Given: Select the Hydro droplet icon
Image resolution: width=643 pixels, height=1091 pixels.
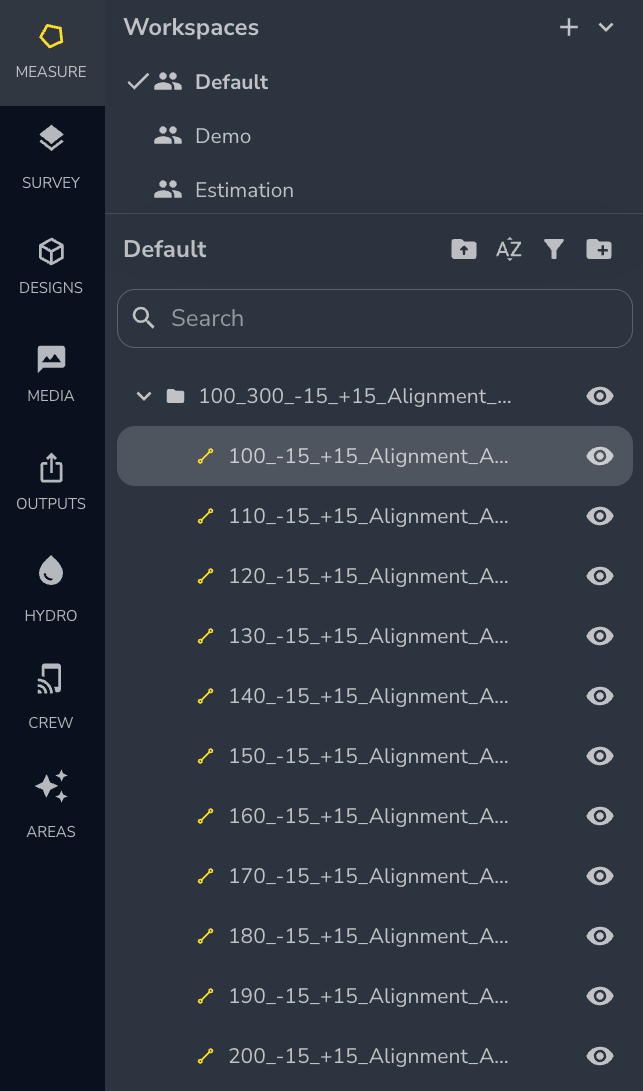Looking at the screenshot, I should pyautogui.click(x=51, y=571).
